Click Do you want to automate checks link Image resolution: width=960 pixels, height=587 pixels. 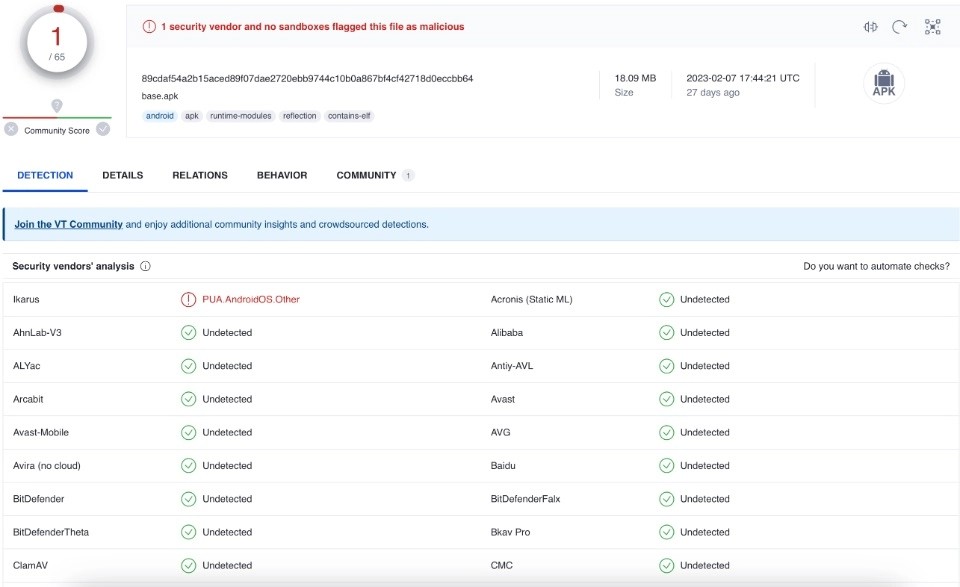click(876, 266)
